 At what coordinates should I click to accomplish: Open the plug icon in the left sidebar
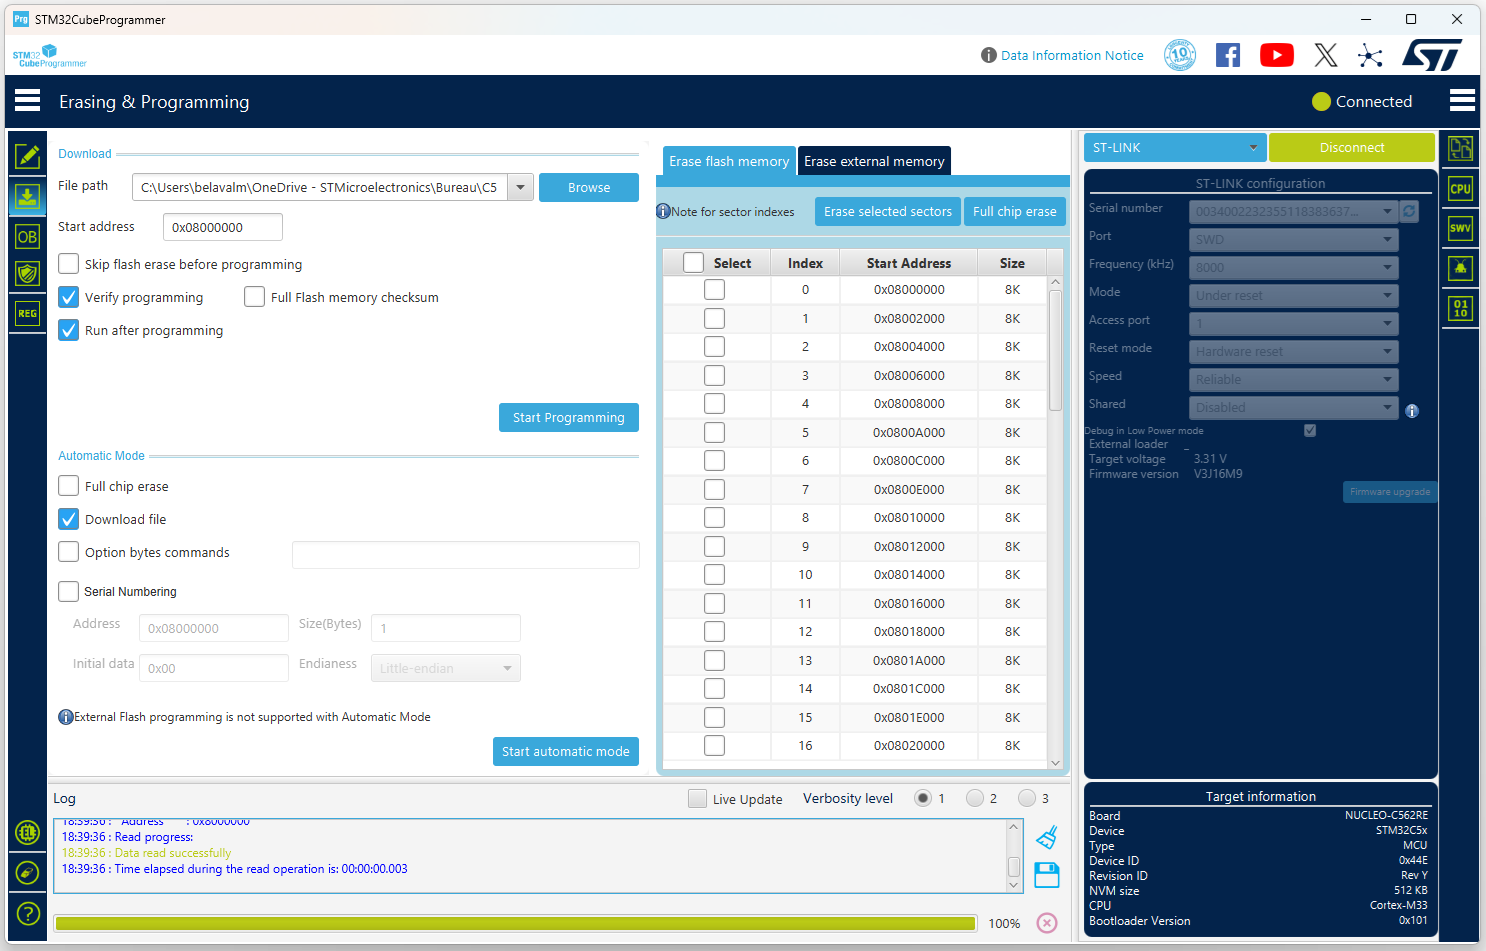click(x=27, y=873)
